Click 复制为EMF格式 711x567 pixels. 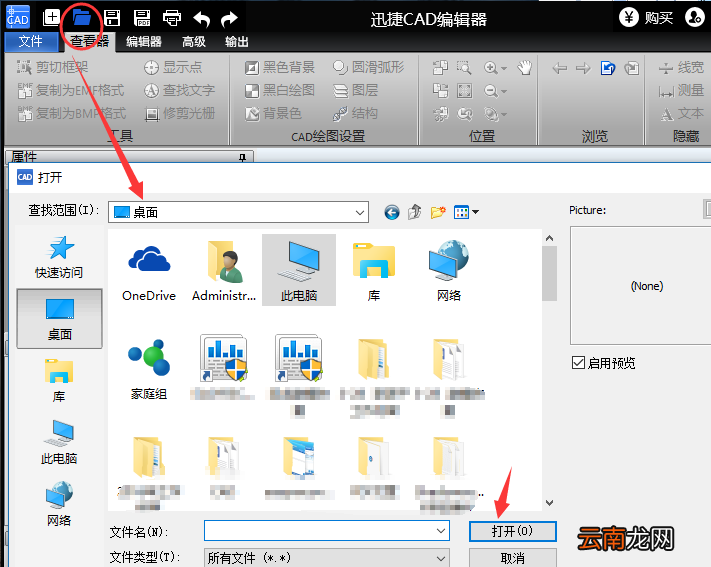(x=70, y=90)
